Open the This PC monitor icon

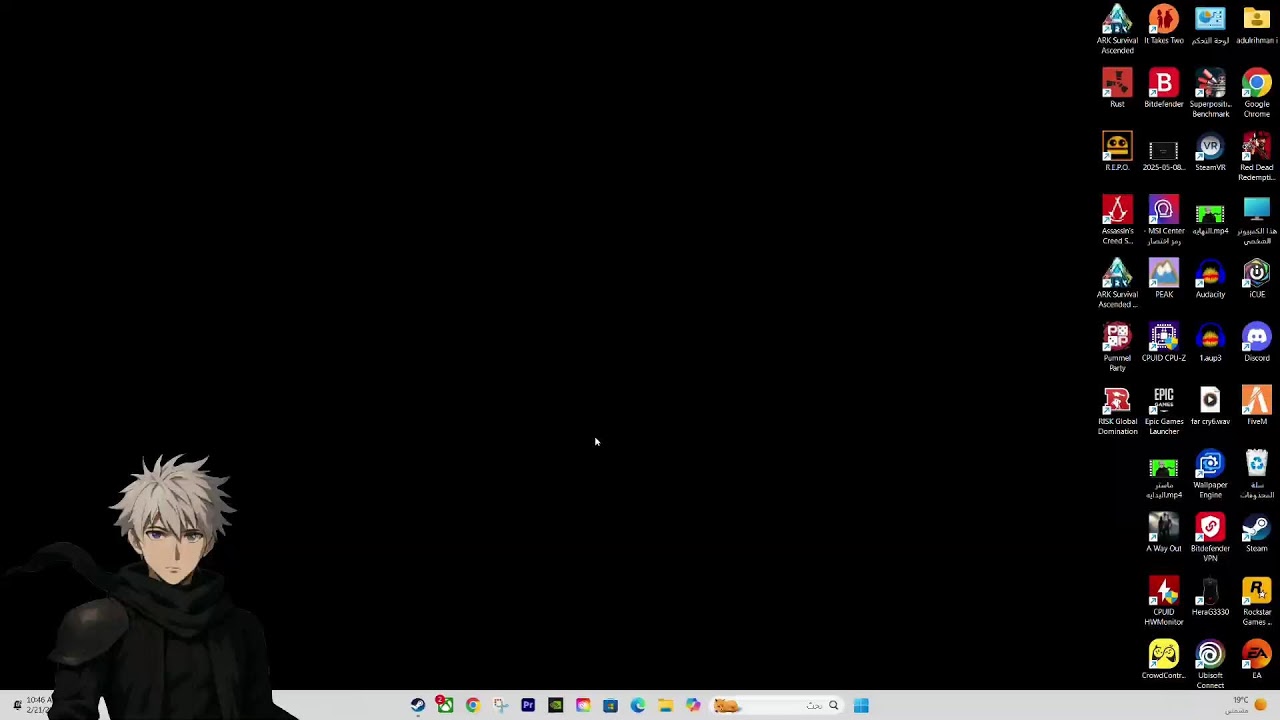pos(1257,220)
